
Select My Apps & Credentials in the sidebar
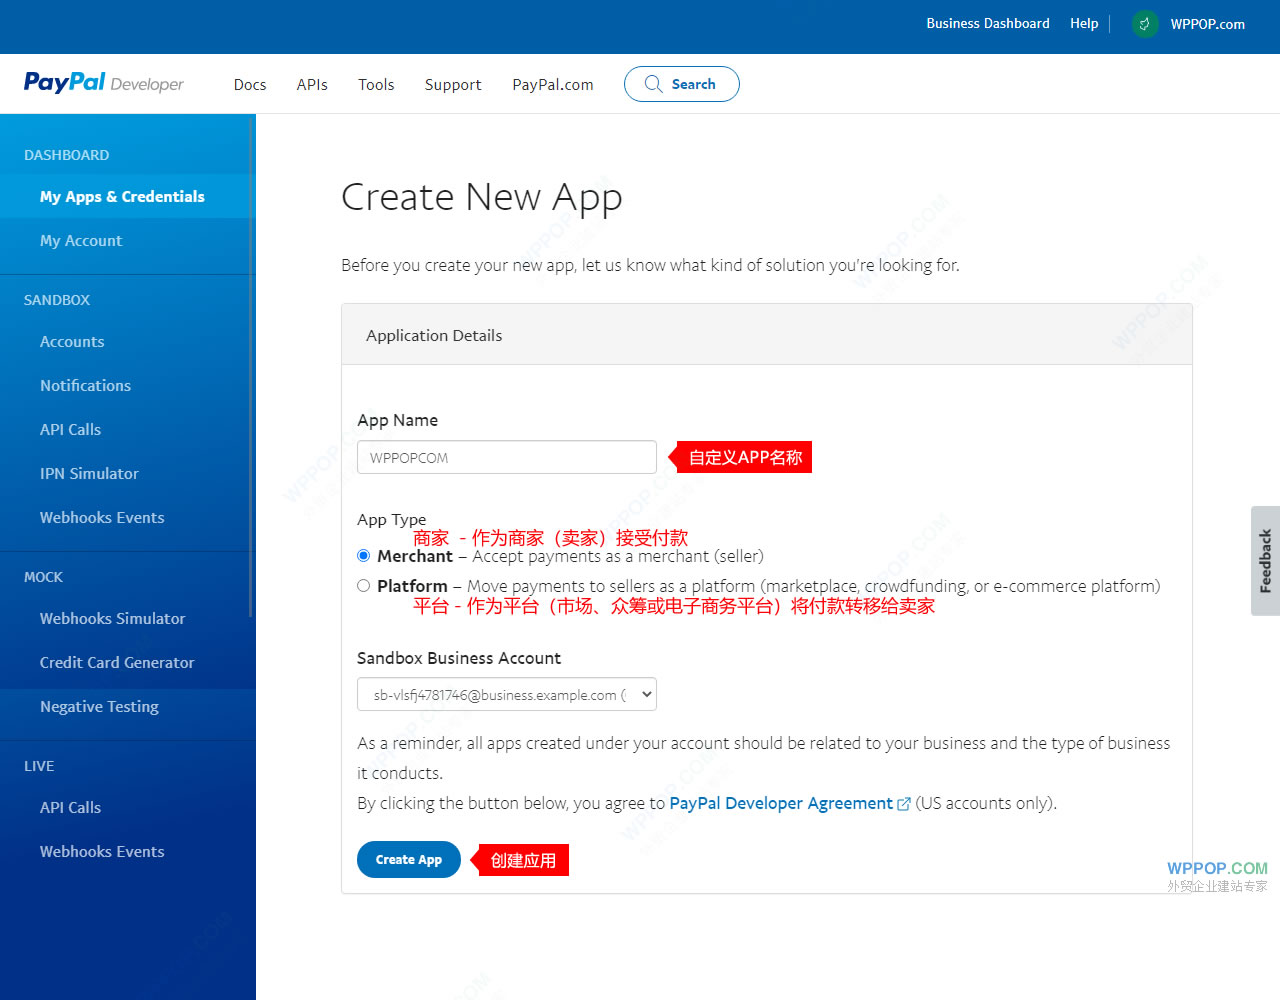[x=128, y=196]
